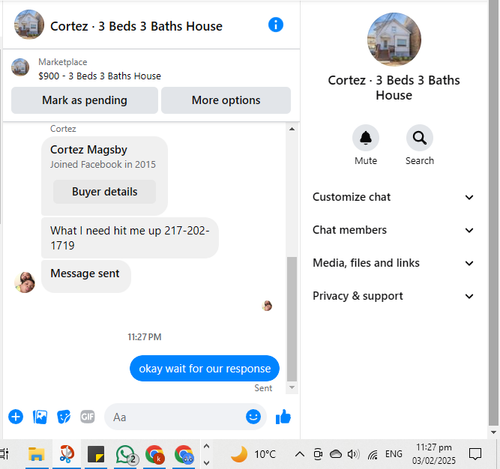The height and width of the screenshot is (469, 500).
Task: Click the Mark as pending button
Action: tap(84, 100)
